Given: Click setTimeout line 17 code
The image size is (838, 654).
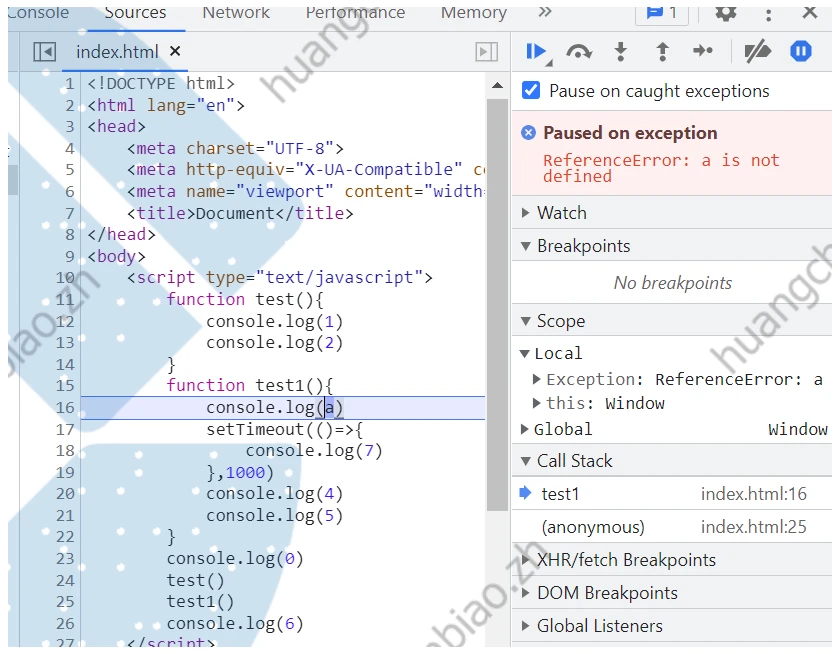Looking at the screenshot, I should 285,430.
